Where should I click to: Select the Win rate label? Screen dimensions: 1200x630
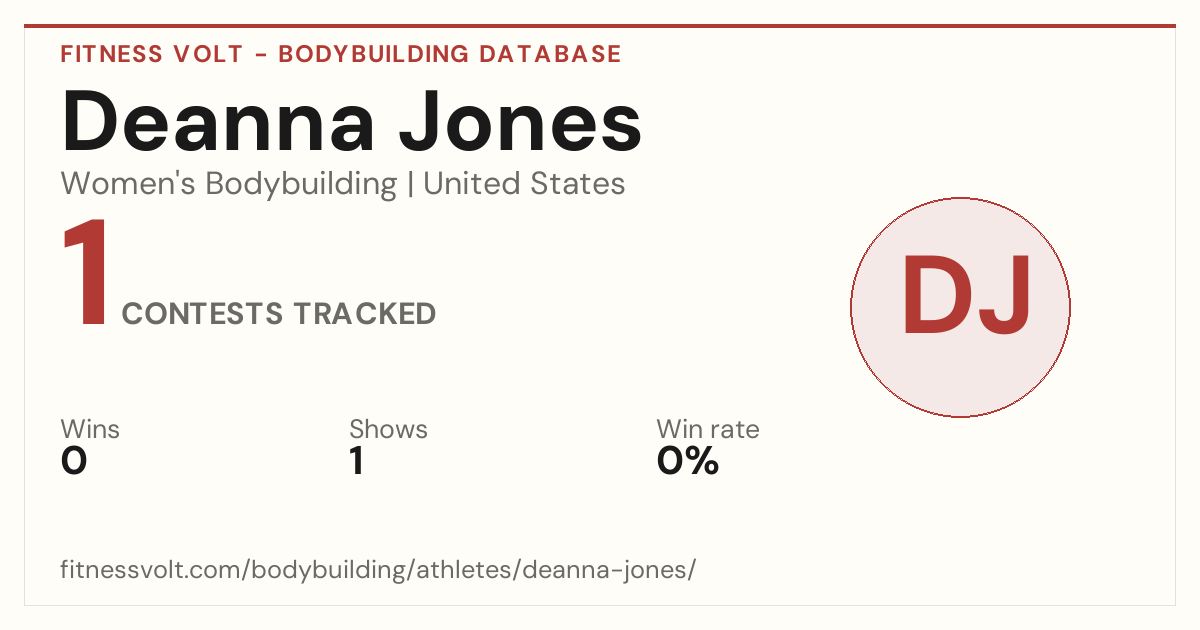coord(708,429)
